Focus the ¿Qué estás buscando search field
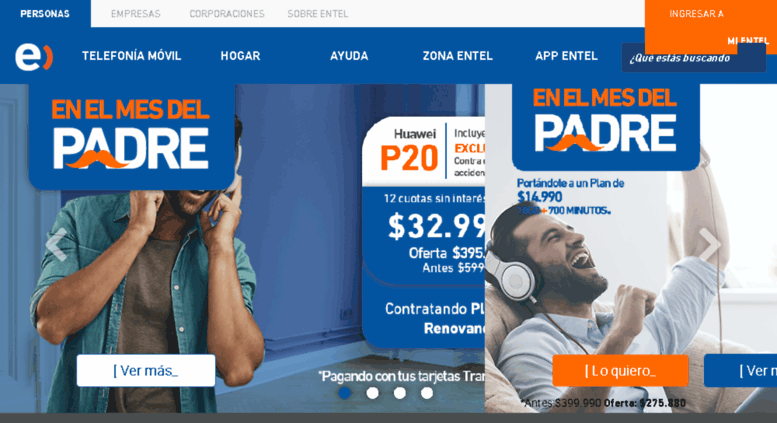This screenshot has height=423, width=777. (694, 58)
